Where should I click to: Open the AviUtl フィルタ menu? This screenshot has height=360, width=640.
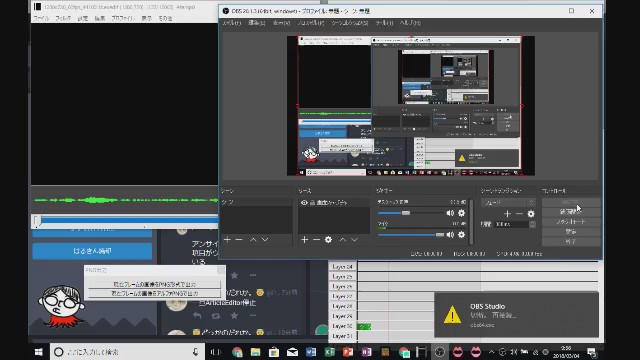coord(63,18)
